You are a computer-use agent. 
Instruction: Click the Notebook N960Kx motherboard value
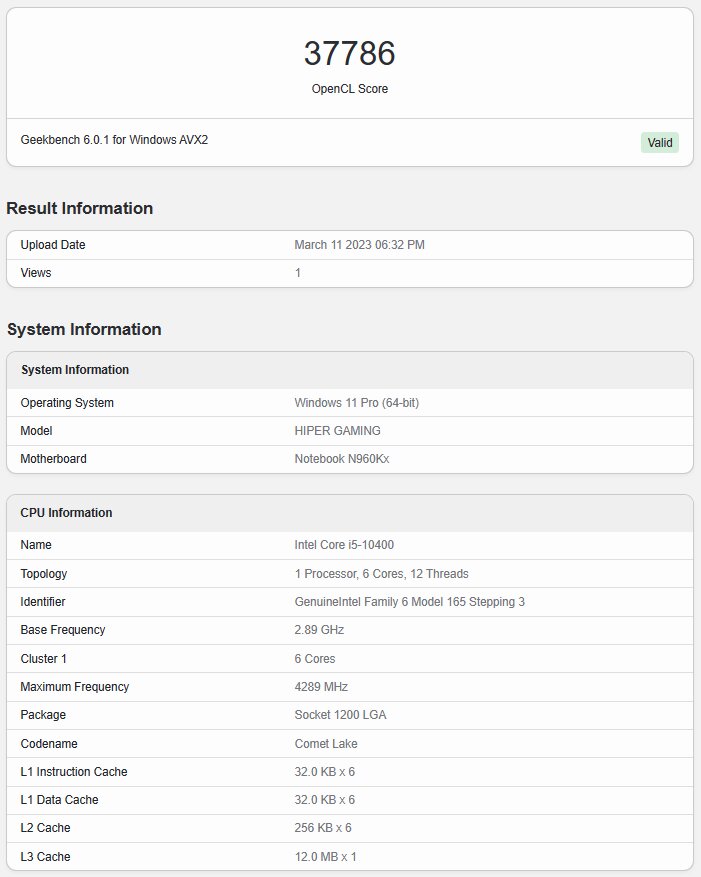(x=342, y=459)
